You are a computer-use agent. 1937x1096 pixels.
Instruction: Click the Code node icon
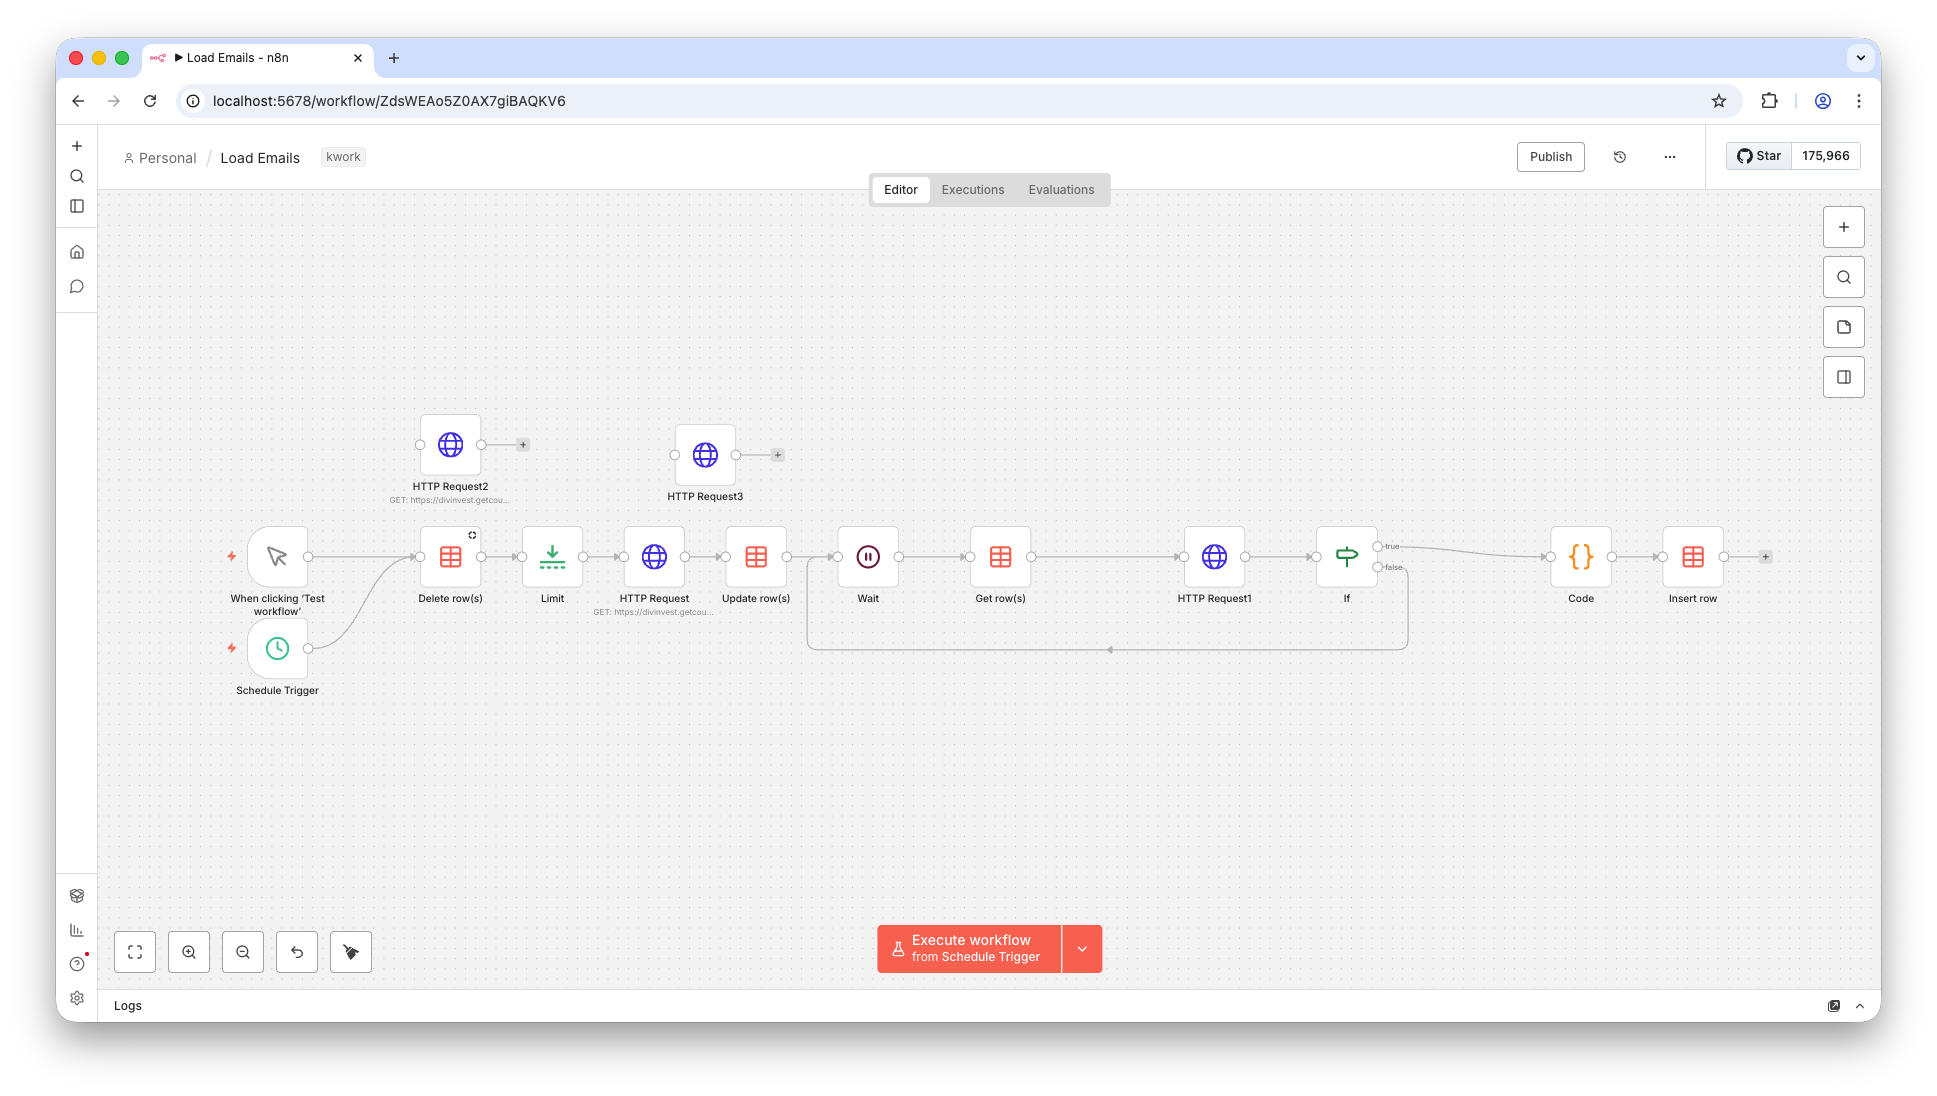coord(1580,557)
